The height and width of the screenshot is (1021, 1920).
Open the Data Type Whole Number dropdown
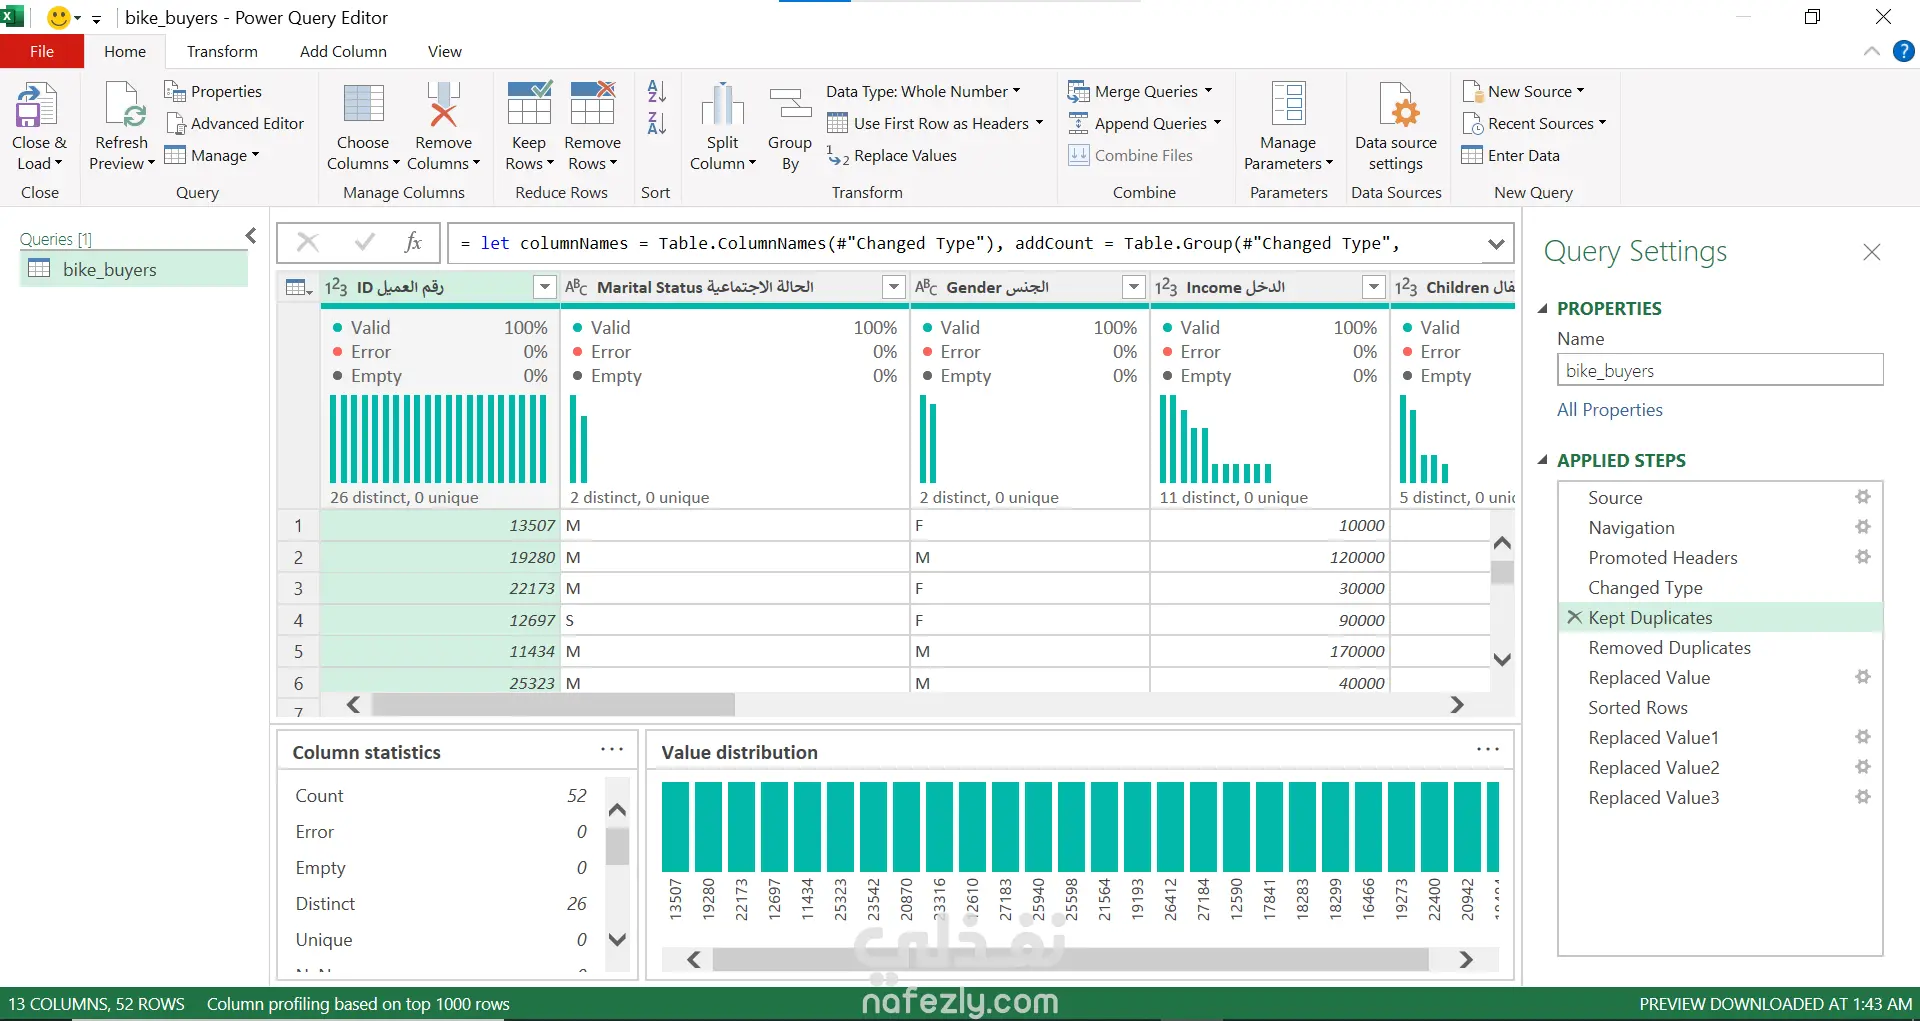923,91
